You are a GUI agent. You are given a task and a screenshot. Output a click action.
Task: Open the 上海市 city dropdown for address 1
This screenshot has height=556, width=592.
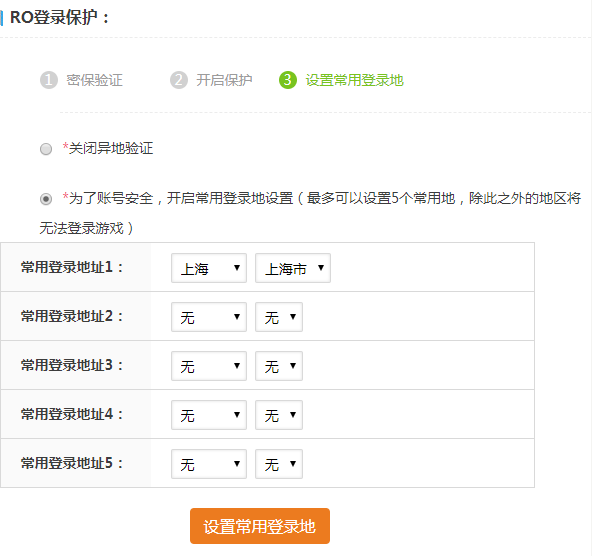(293, 268)
